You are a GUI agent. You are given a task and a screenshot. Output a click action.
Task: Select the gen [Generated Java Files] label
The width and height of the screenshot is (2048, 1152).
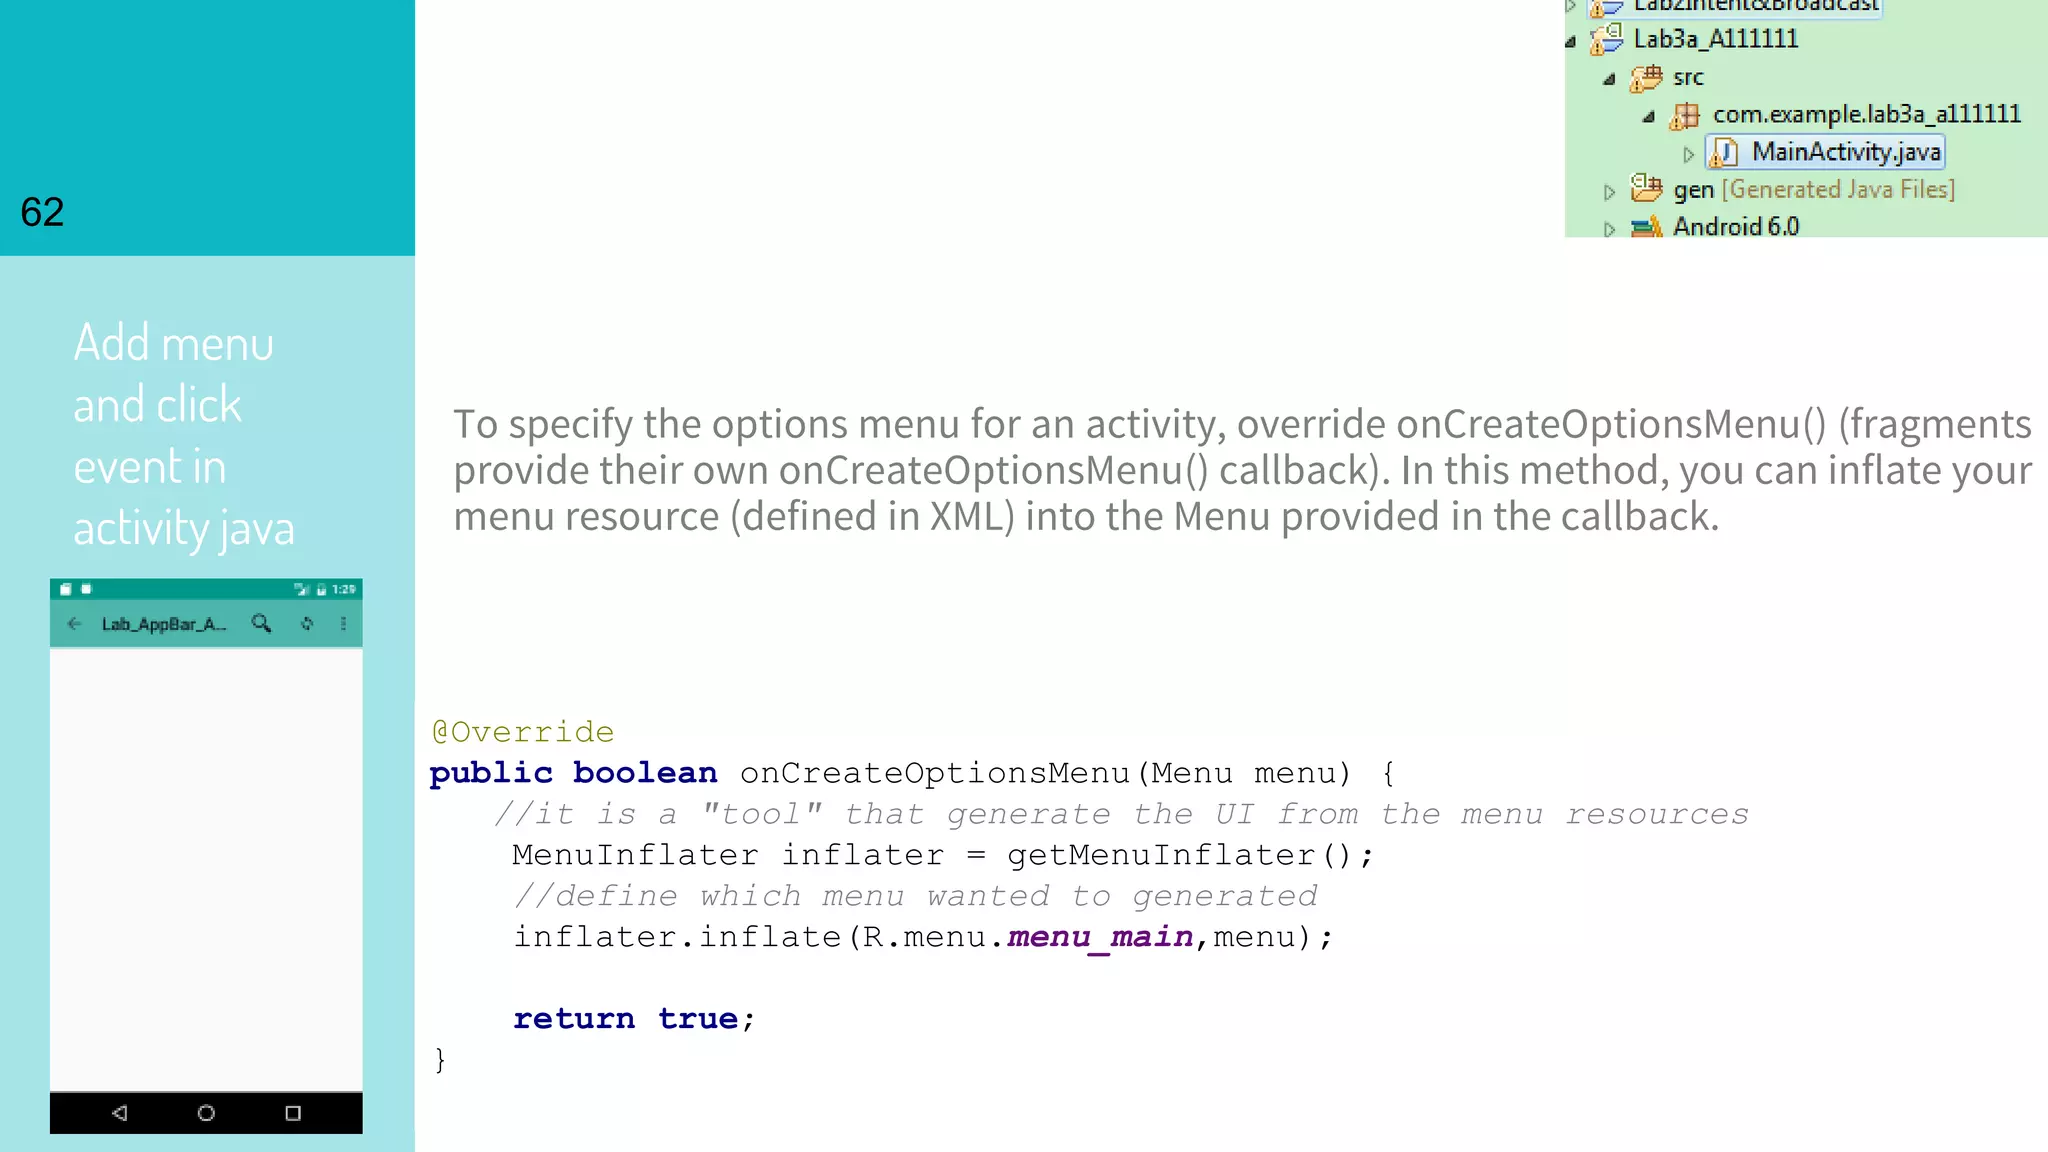pos(1814,189)
